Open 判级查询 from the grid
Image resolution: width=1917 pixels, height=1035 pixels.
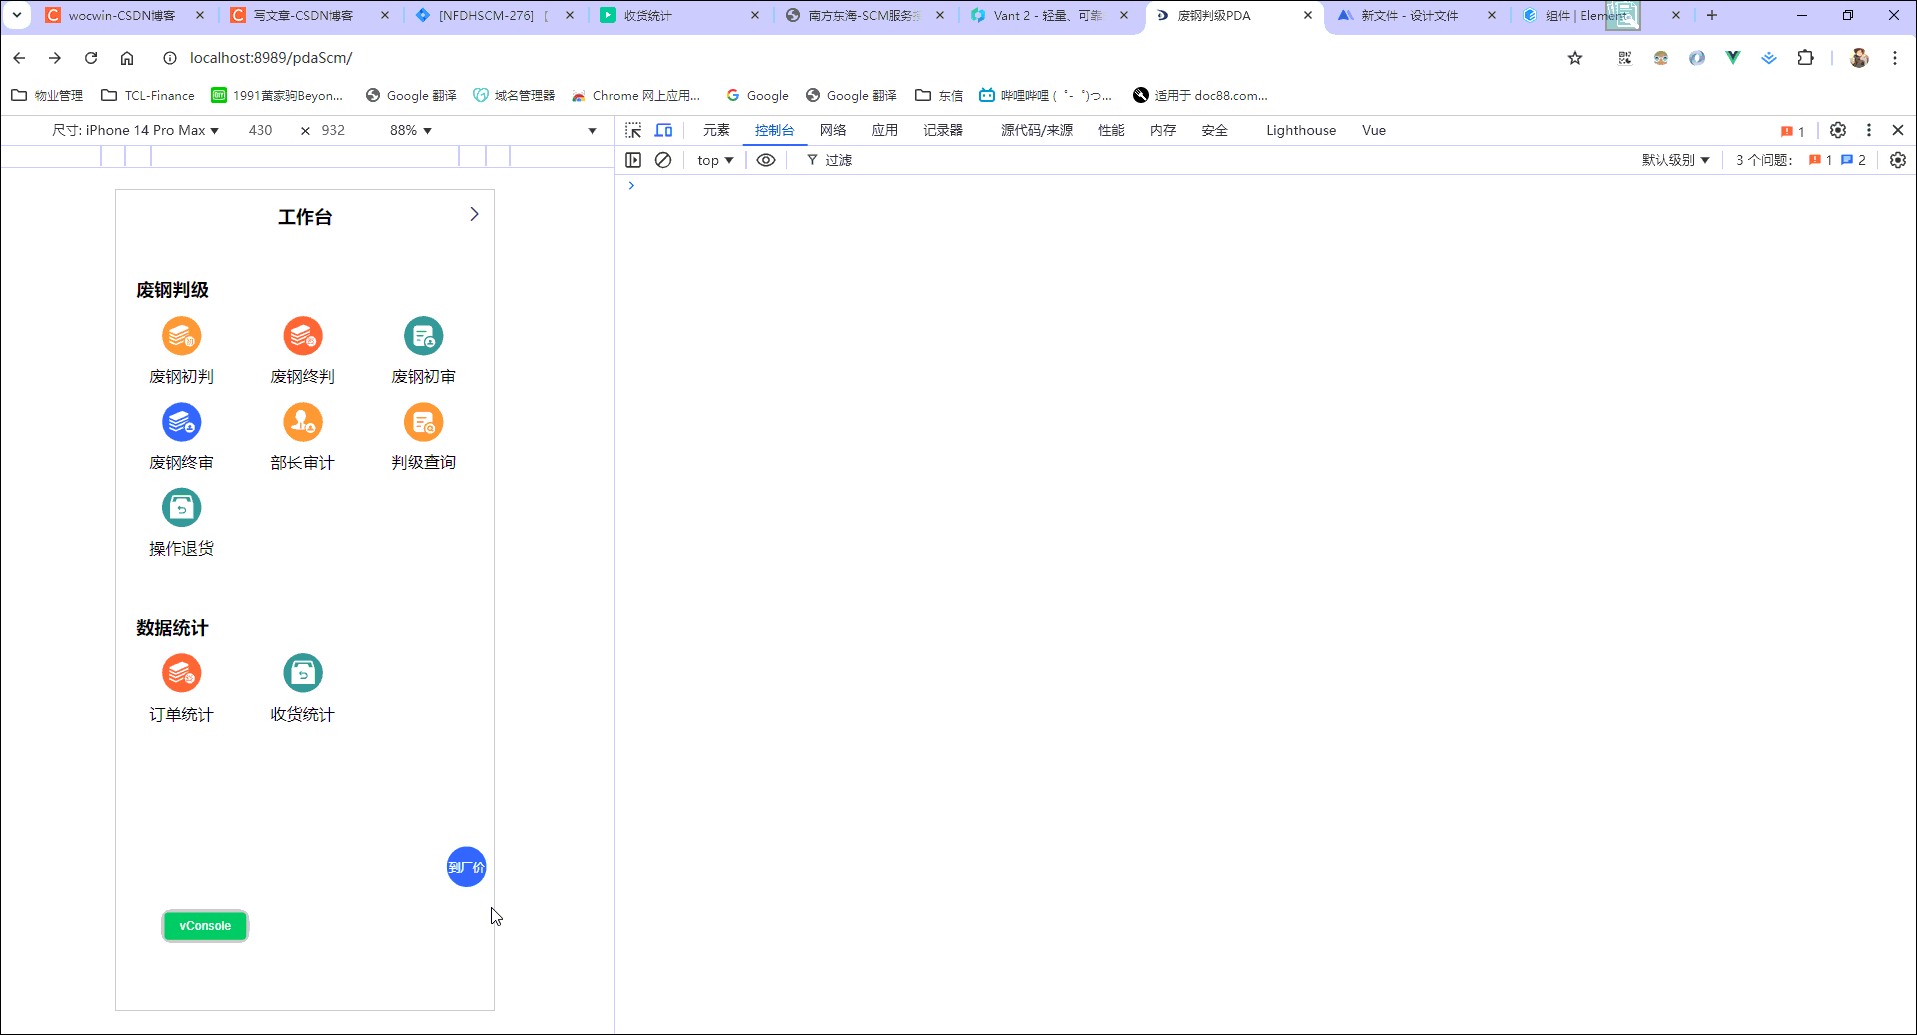coord(423,436)
